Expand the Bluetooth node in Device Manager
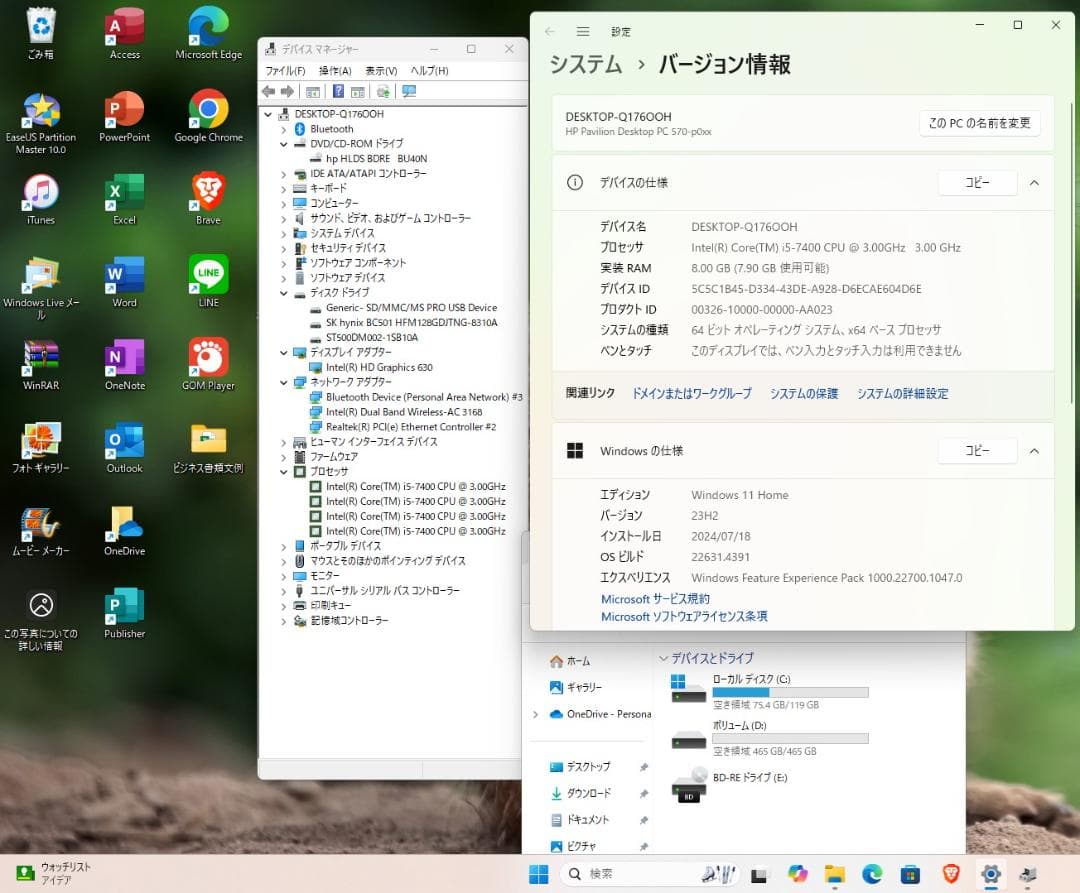The height and width of the screenshot is (893, 1080). pyautogui.click(x=286, y=128)
